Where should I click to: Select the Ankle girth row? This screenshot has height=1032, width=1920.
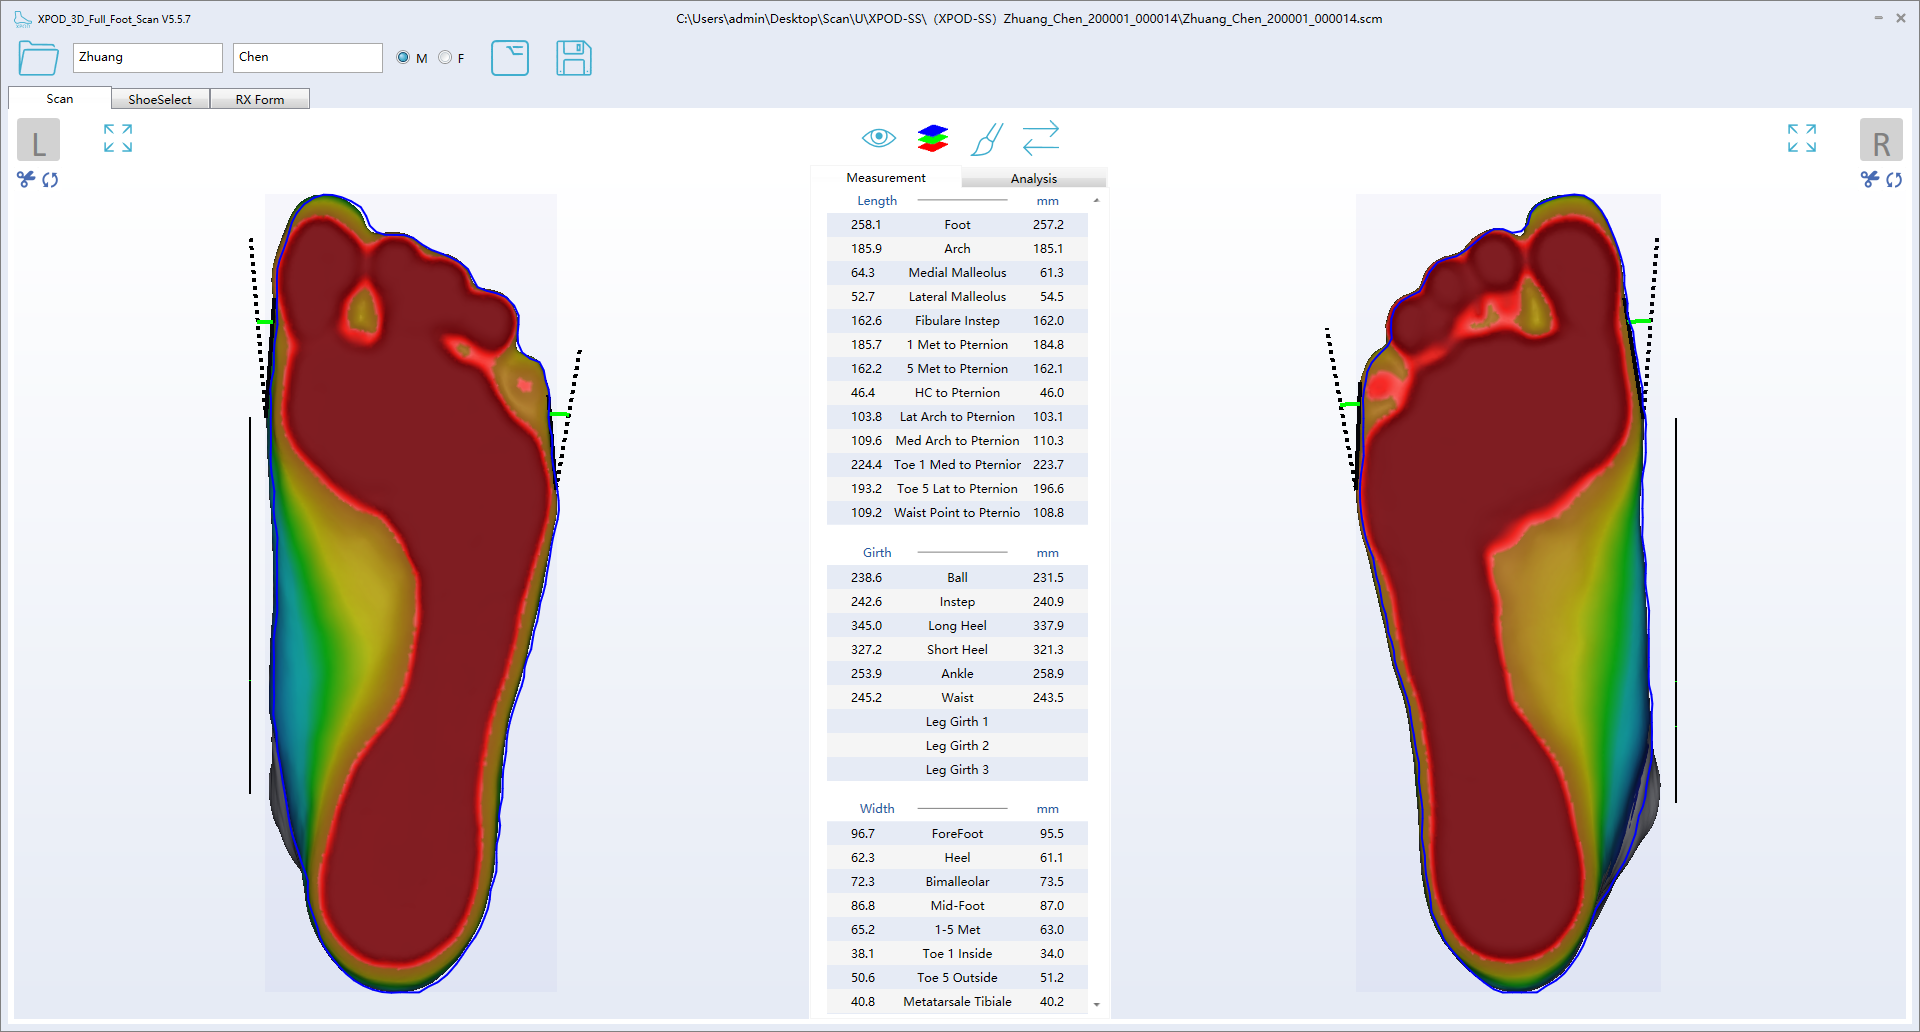957,674
